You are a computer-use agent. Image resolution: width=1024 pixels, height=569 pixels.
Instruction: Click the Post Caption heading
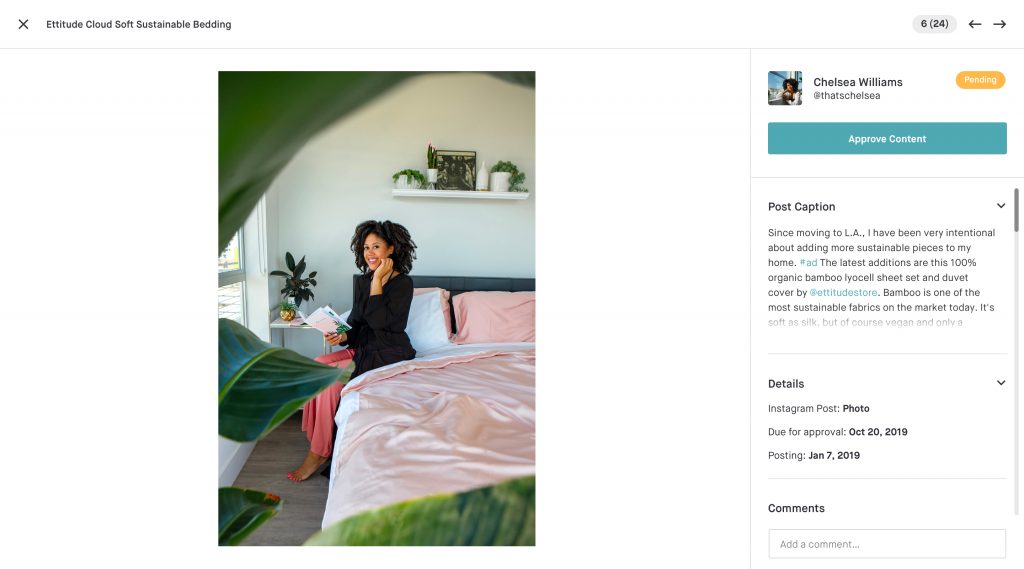[x=801, y=206]
